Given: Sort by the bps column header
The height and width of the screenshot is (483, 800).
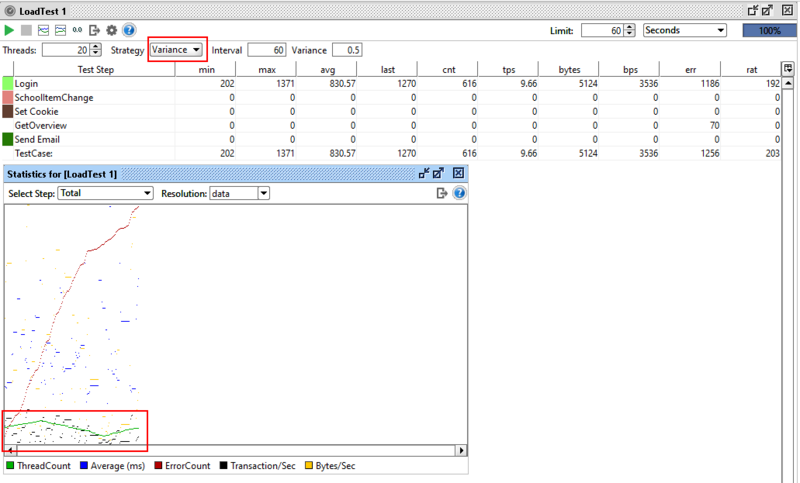Looking at the screenshot, I should (630, 69).
